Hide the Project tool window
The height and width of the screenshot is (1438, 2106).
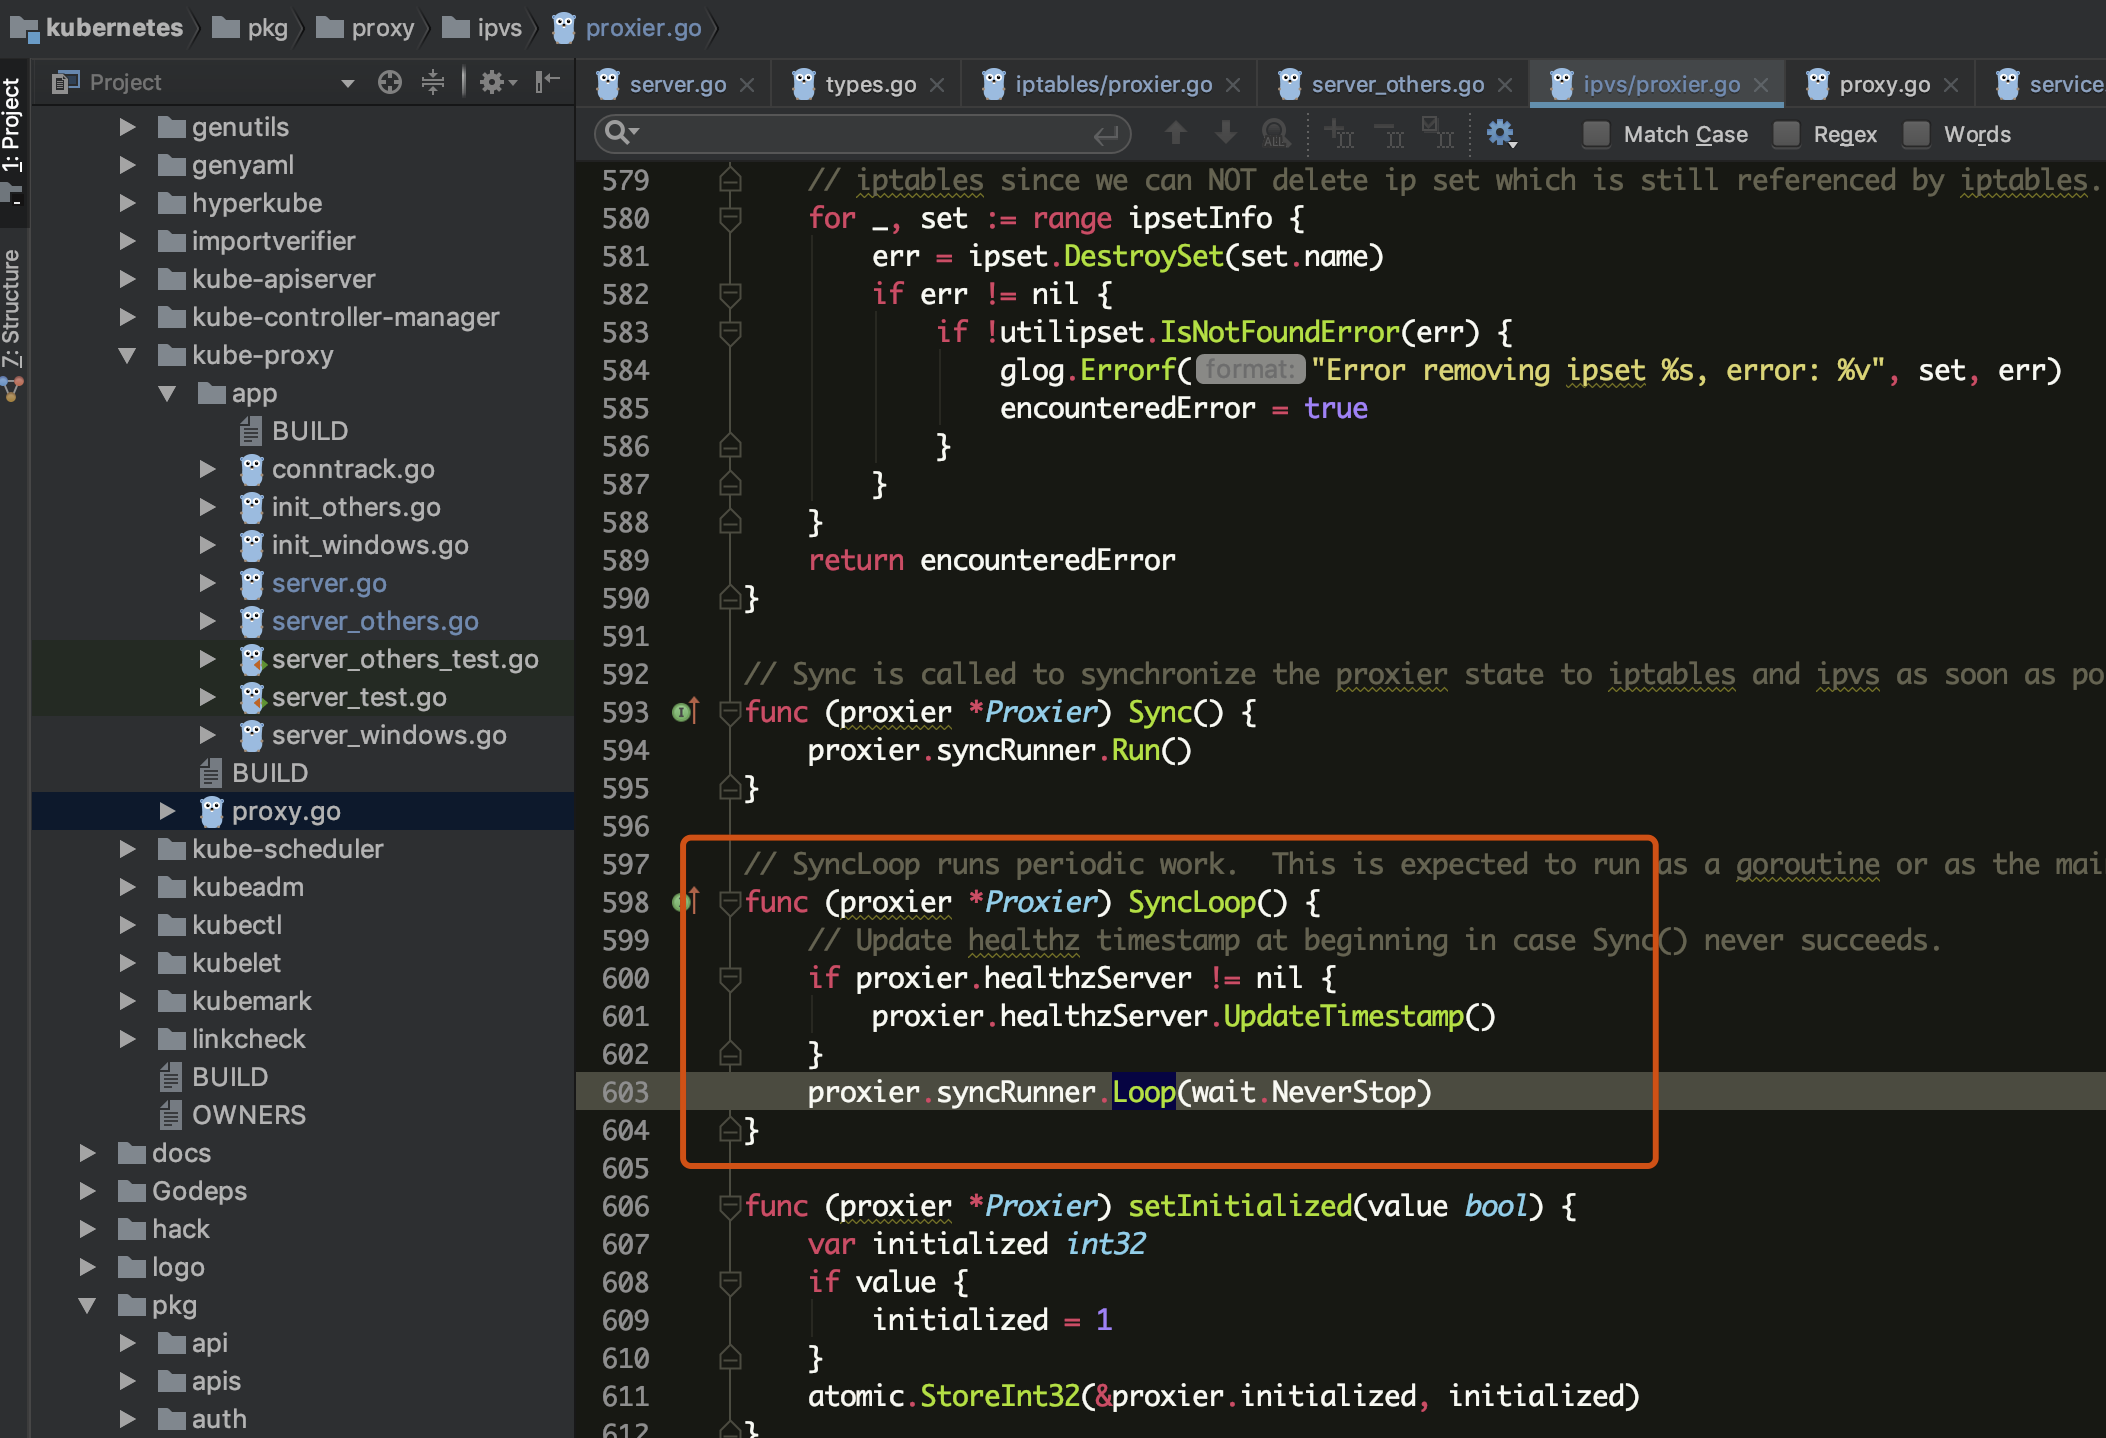(547, 82)
